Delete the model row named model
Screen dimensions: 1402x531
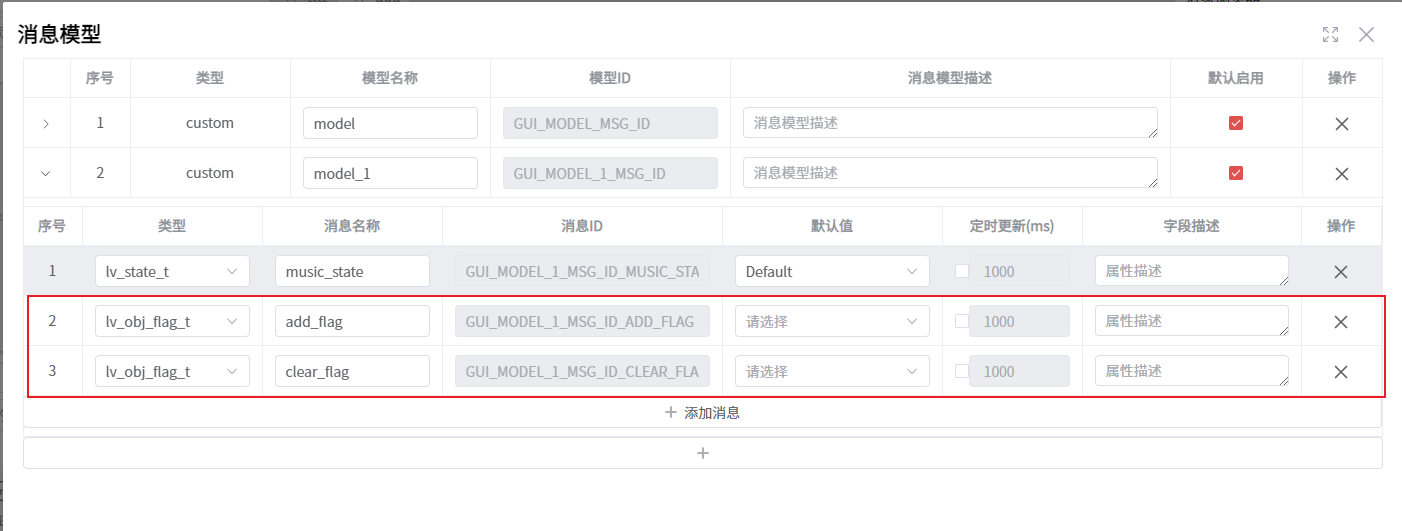click(1342, 123)
